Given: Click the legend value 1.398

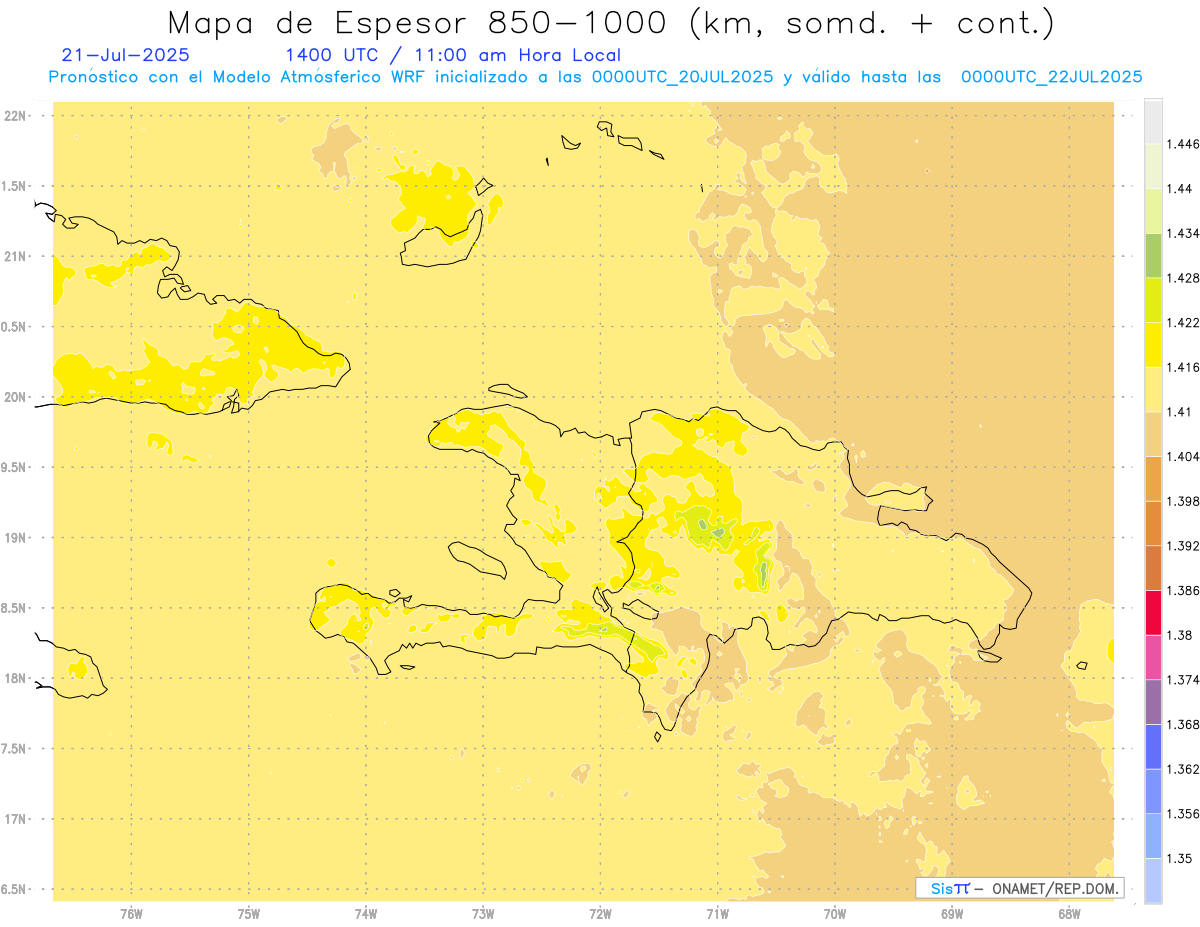Looking at the screenshot, I should click(x=1183, y=501).
